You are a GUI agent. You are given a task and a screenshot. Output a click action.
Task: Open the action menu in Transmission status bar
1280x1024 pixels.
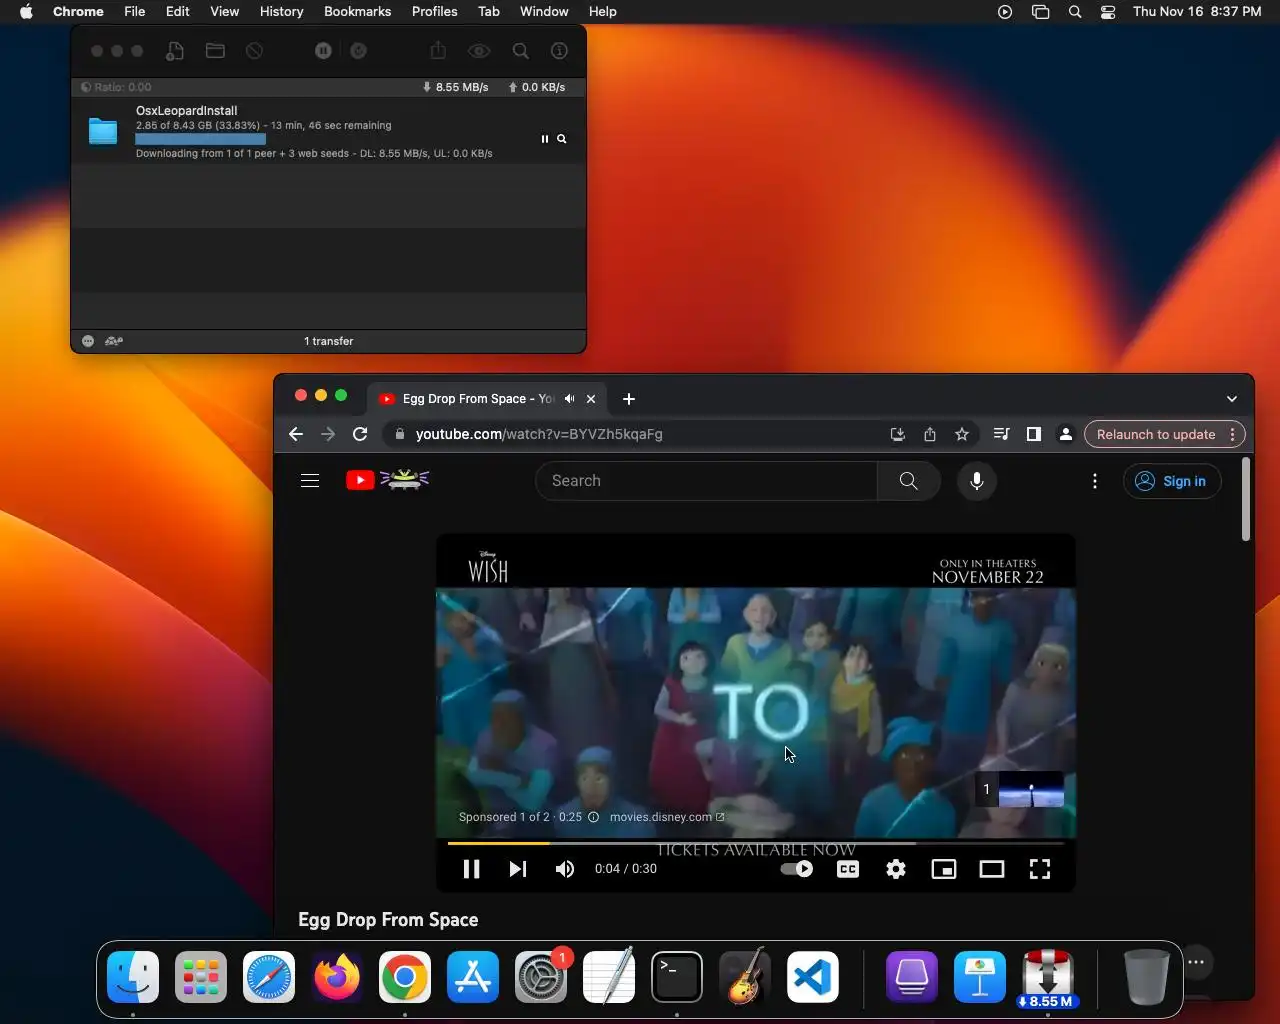(88, 341)
